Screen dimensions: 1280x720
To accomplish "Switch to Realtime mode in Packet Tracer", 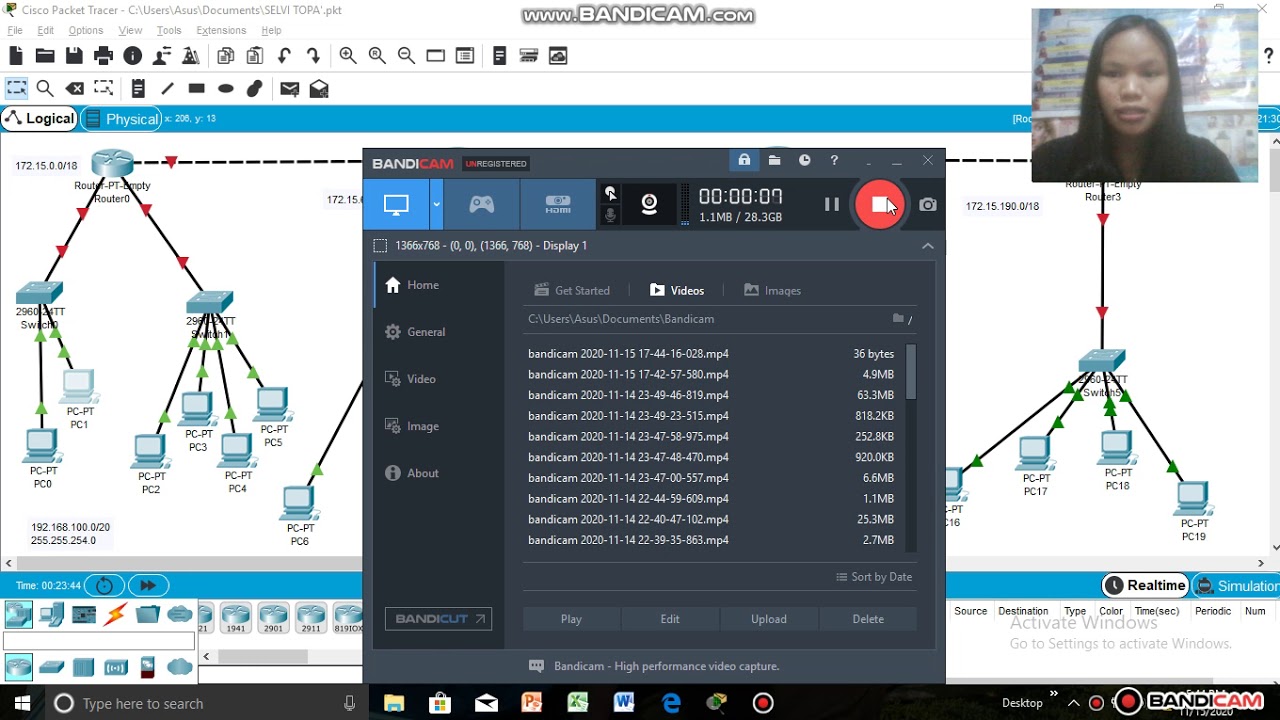I will pos(1146,586).
